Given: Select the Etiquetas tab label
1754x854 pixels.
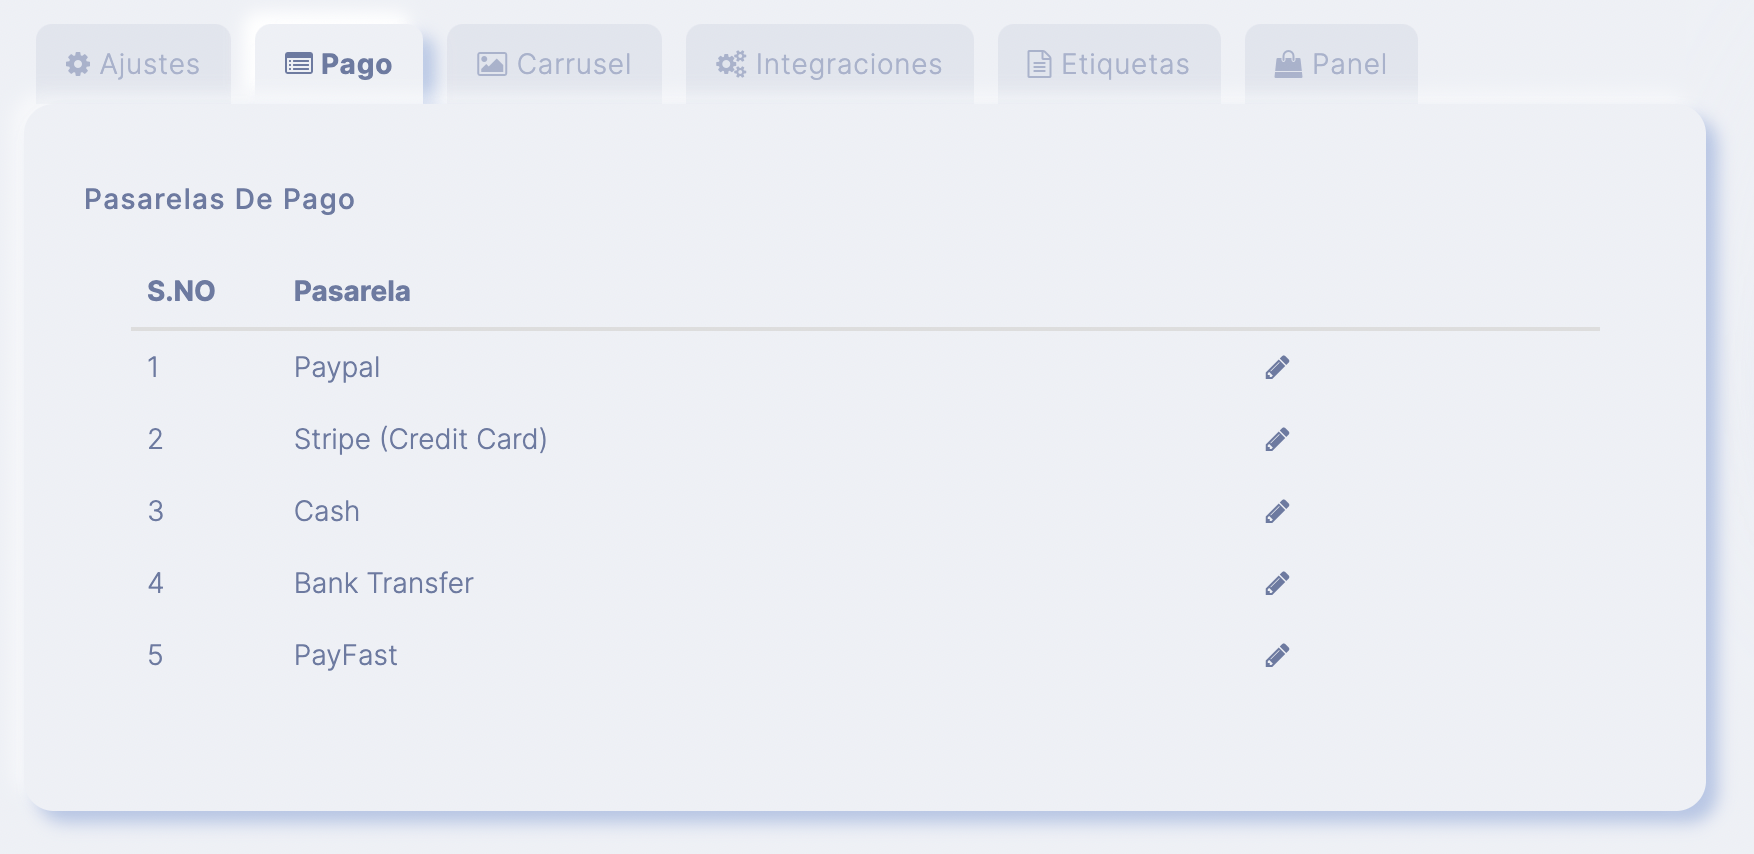Looking at the screenshot, I should 1125,64.
